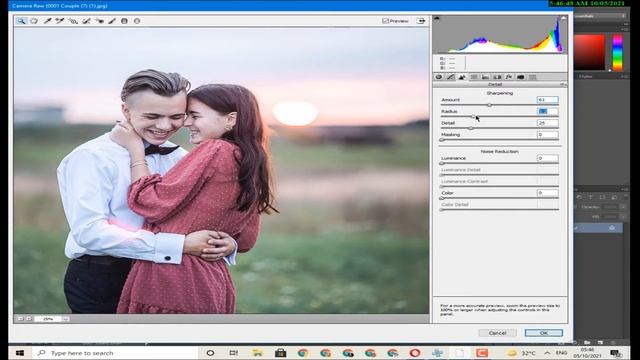Click the ENG language indicator

click(x=562, y=353)
